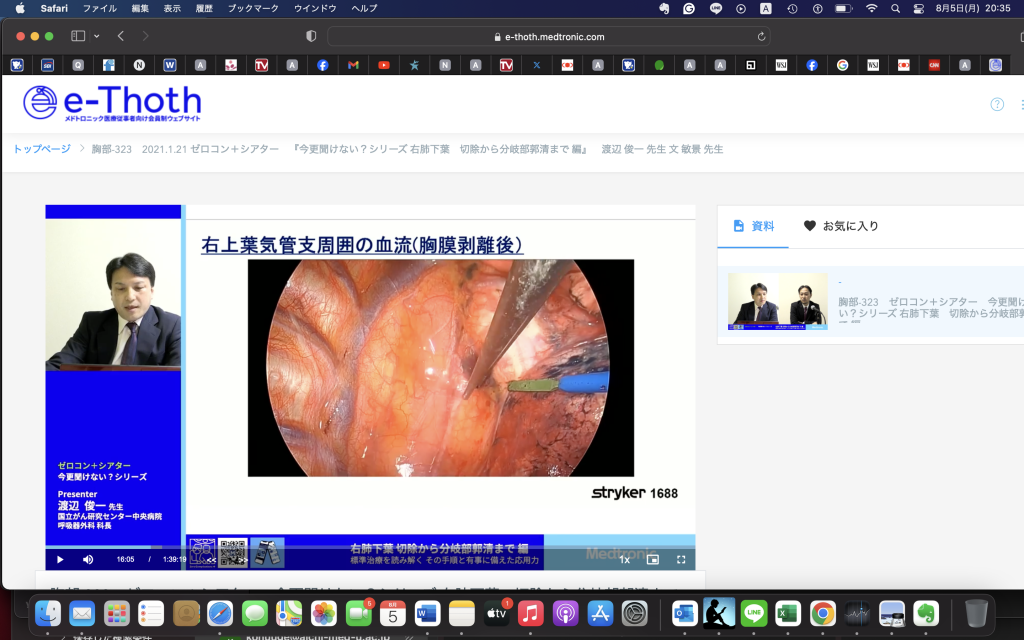Play the surgery lecture video
Screen dimensions: 1024x640
pyautogui.click(x=60, y=559)
